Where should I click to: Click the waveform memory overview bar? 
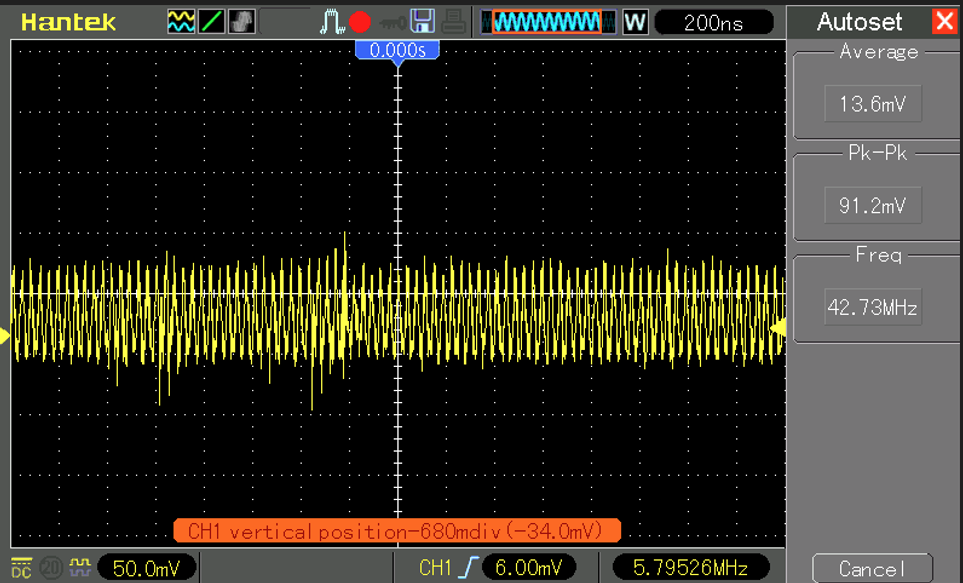(x=548, y=21)
